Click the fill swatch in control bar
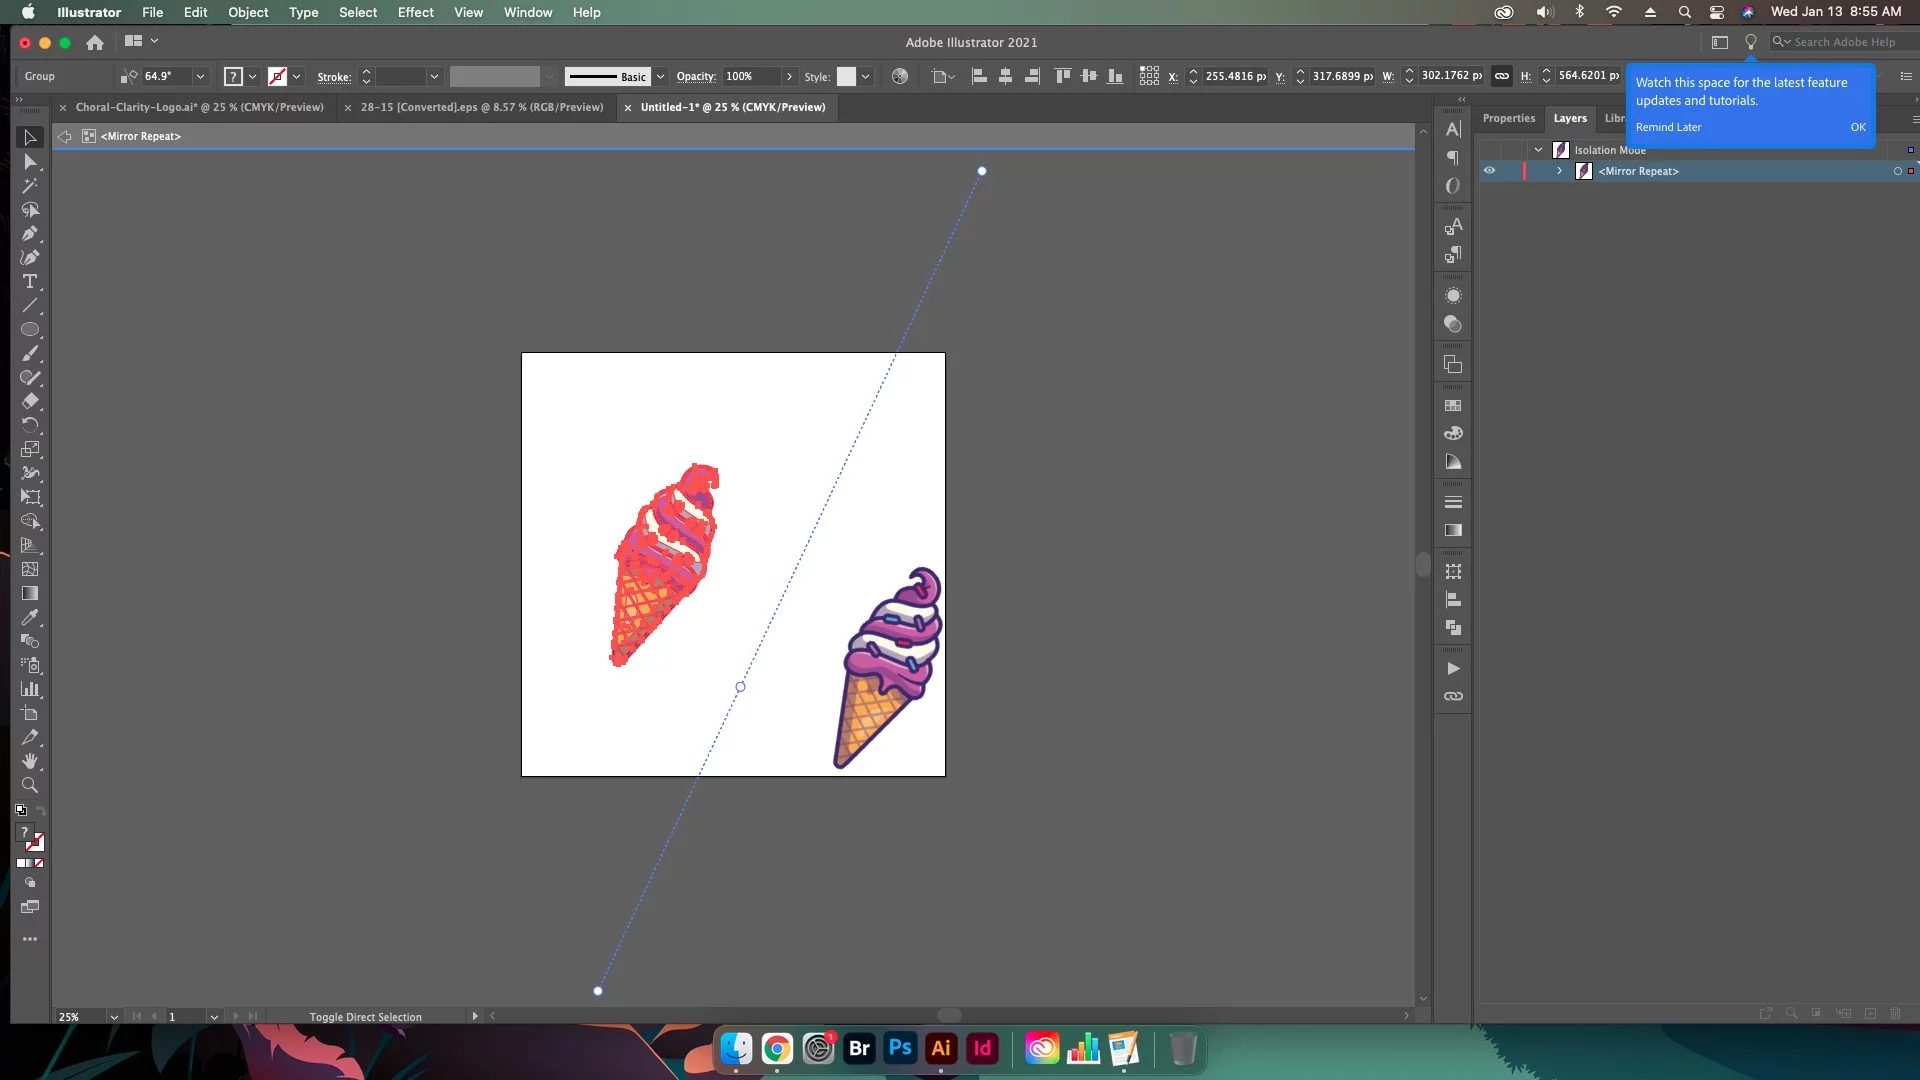1920x1080 pixels. point(233,76)
